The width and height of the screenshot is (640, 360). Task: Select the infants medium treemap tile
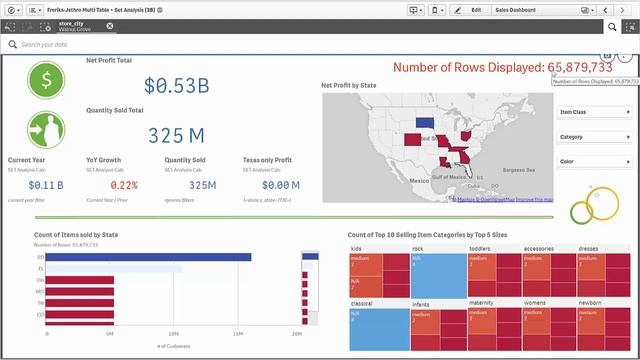pos(426,322)
